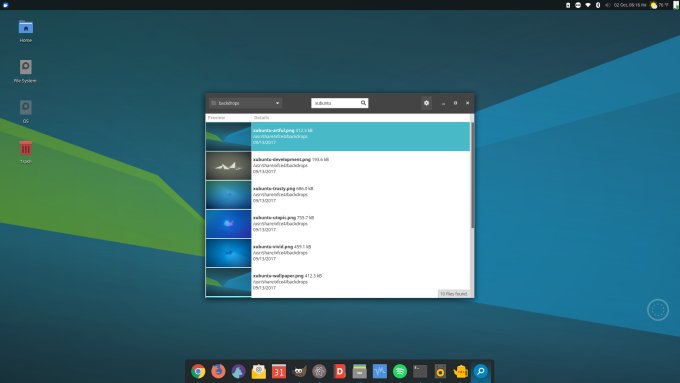Select the xubuntu-utopic.png thumbnail
680x383 pixels.
229,224
